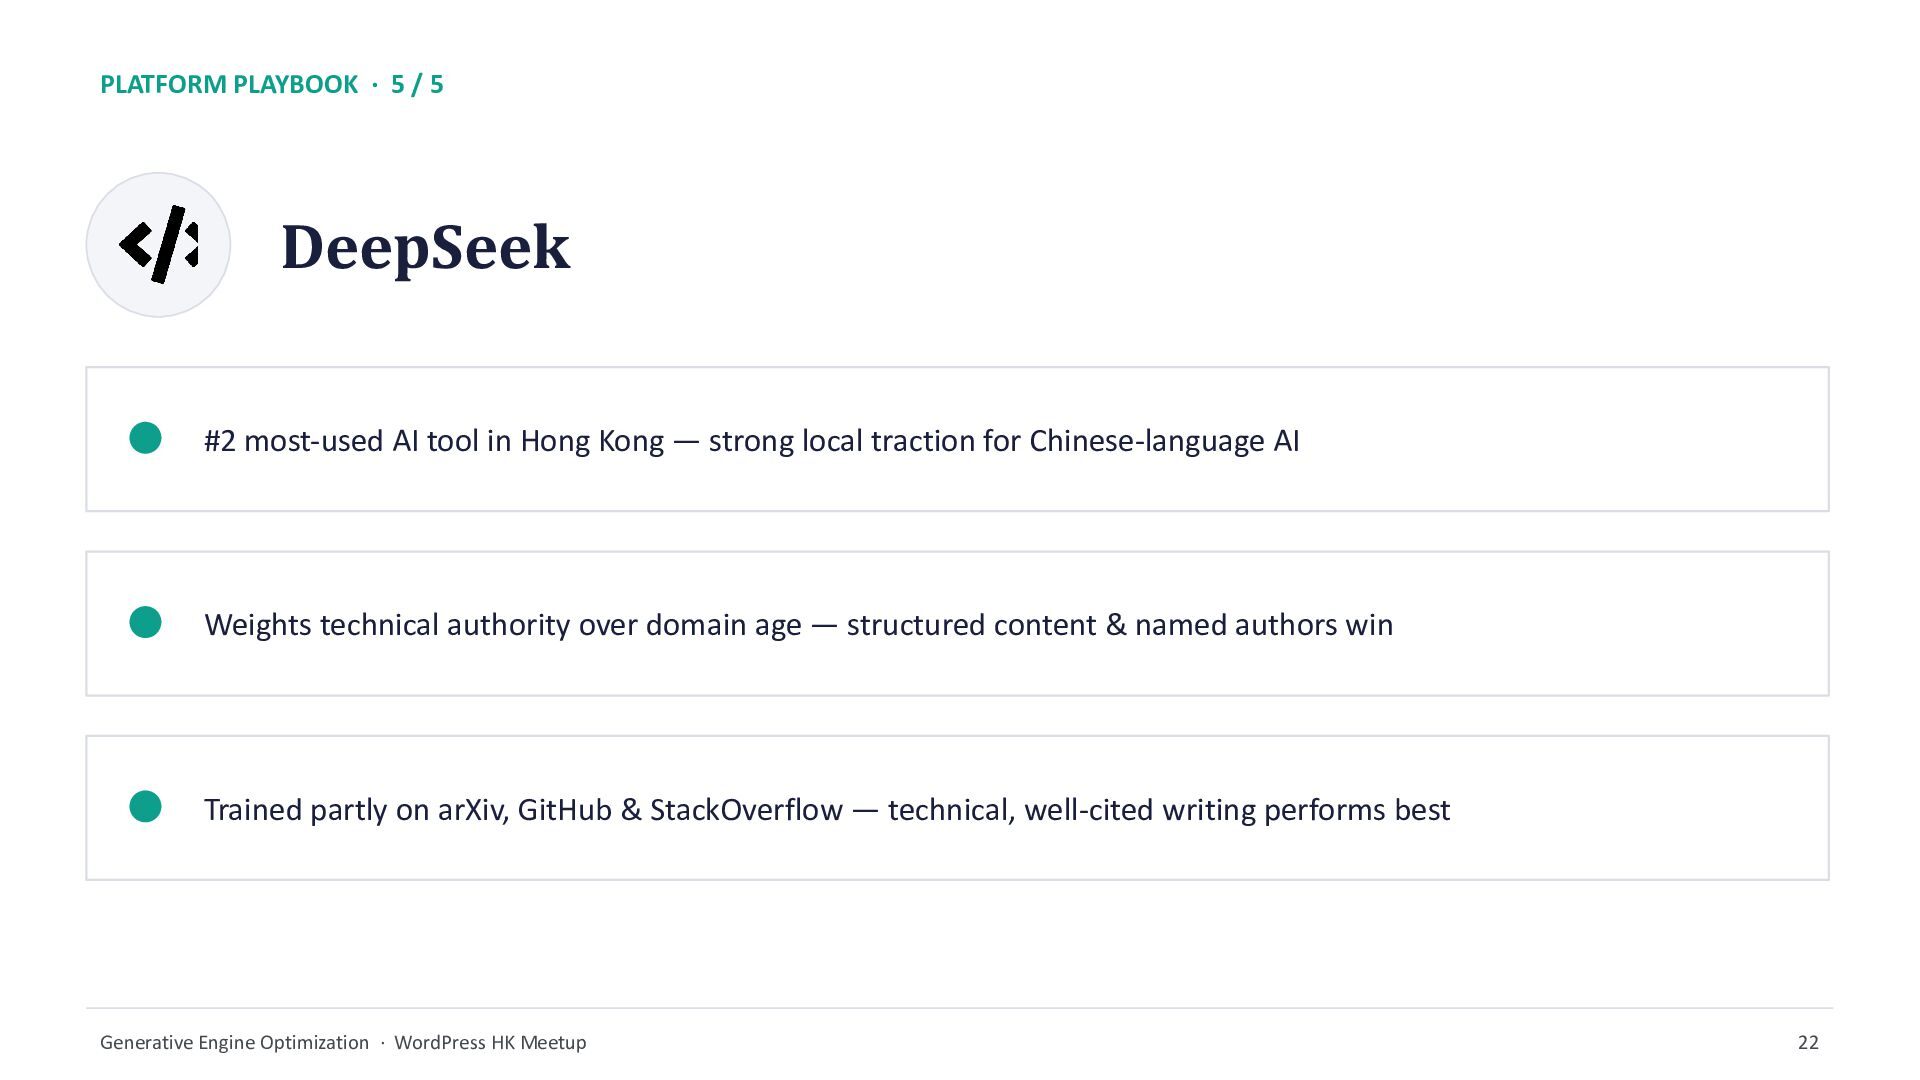
Task: Click 'structured content & named authors win'
Action: tap(1120, 625)
